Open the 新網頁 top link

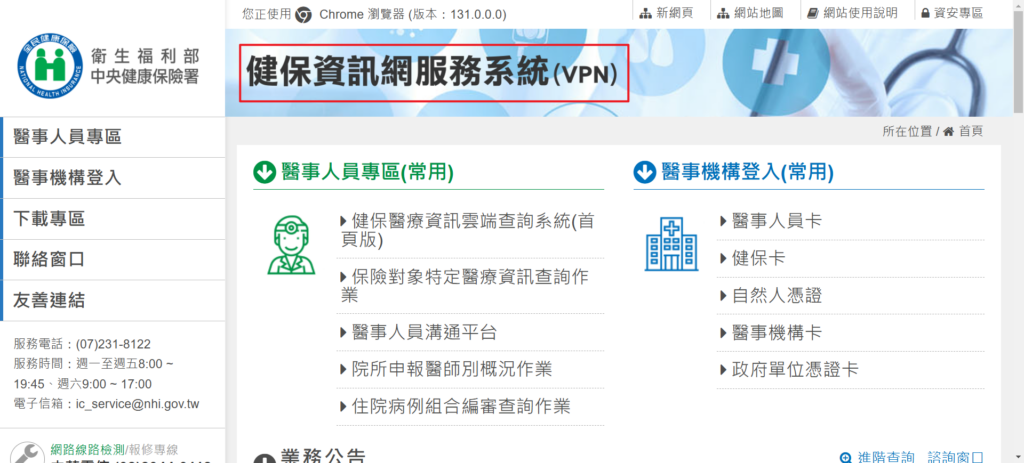tap(666, 13)
